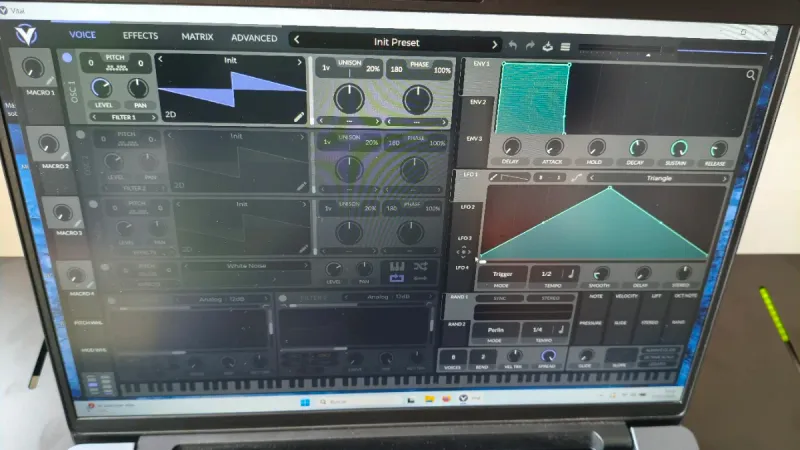Toggle sample random phase shuffle icon
Screen dimensions: 800x450
[420, 266]
